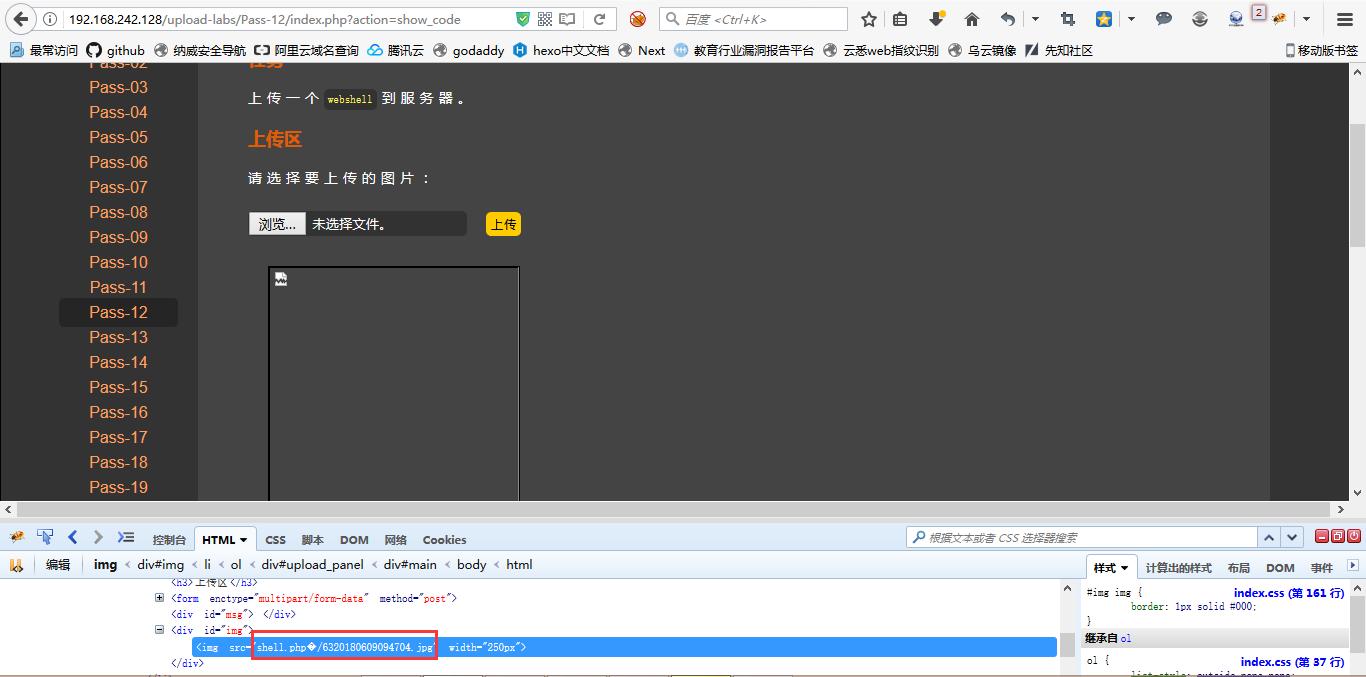The height and width of the screenshot is (677, 1366).
Task: Reload the page with refresh icon
Action: coord(599,19)
